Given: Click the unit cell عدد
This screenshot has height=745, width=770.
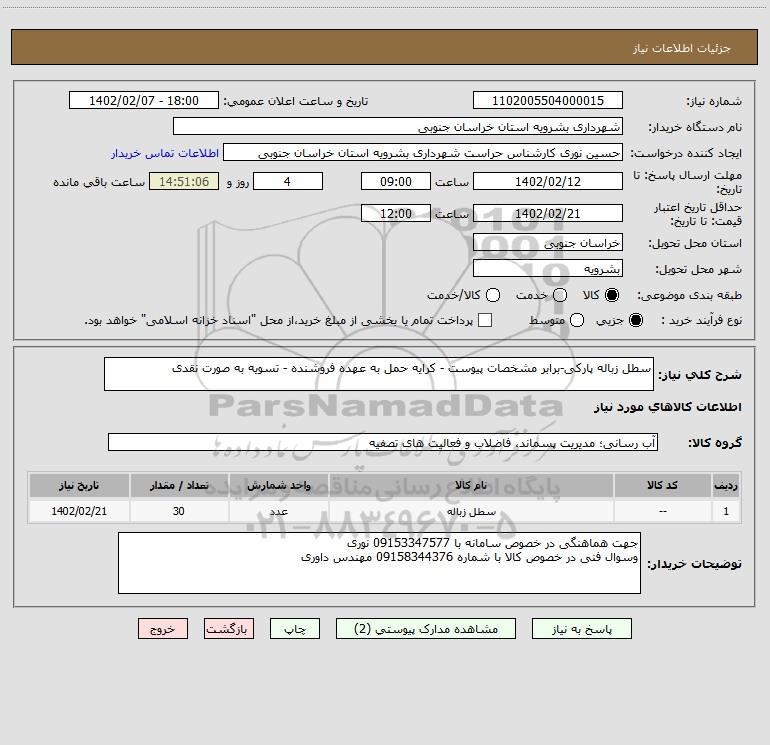Looking at the screenshot, I should [x=278, y=511].
